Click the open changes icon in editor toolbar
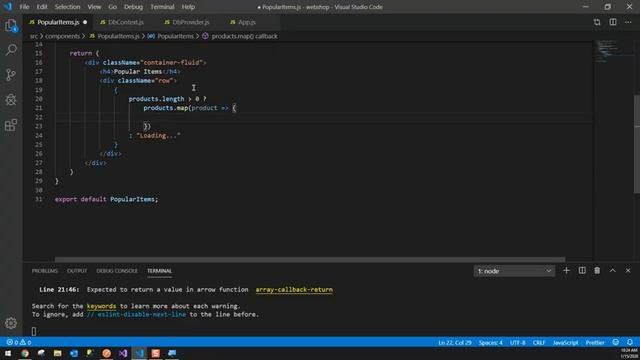 click(x=597, y=22)
